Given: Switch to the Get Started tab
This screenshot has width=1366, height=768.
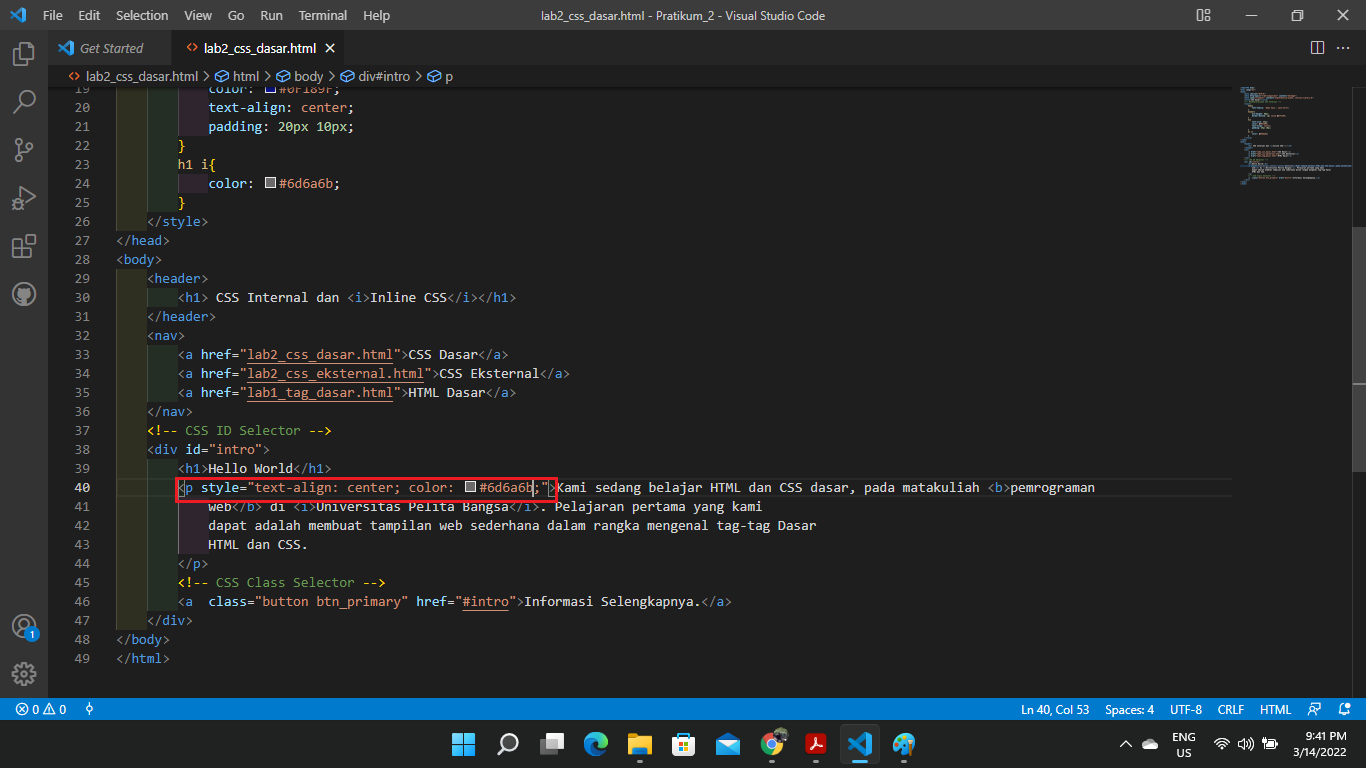Looking at the screenshot, I should click(x=110, y=48).
